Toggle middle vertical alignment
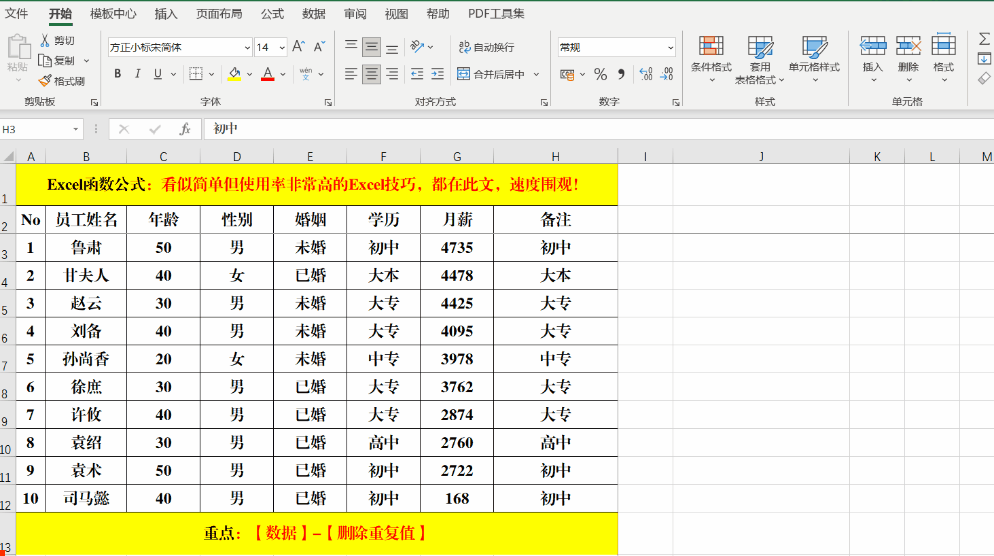This screenshot has height=556, width=994. click(371, 46)
